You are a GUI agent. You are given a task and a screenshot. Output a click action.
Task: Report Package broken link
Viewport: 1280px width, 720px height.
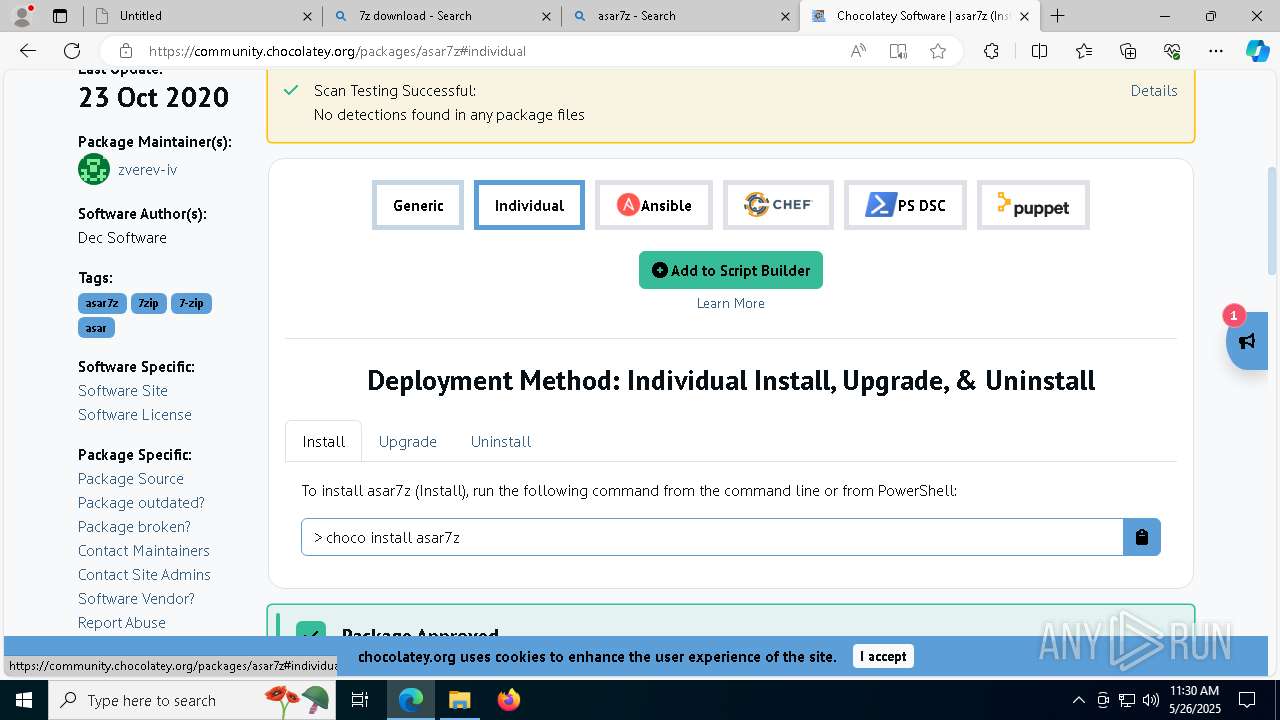(x=134, y=526)
